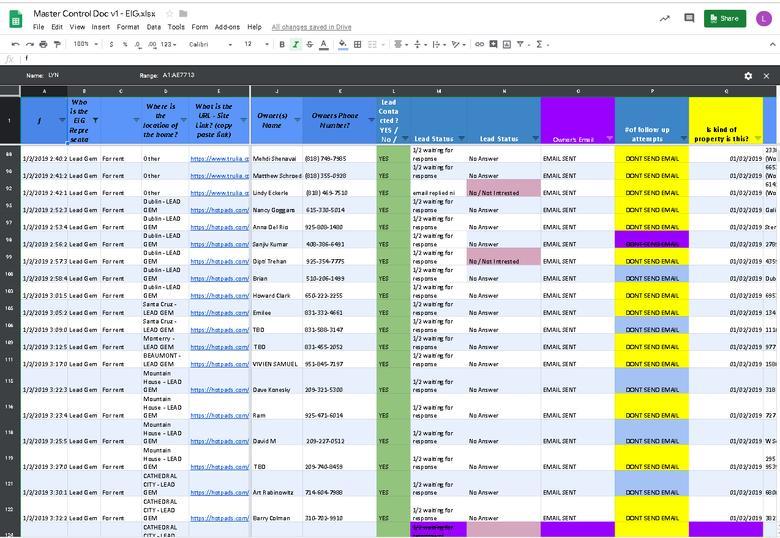Toggle bold formatting
Image resolution: width=780 pixels, height=538 pixels.
click(282, 44)
